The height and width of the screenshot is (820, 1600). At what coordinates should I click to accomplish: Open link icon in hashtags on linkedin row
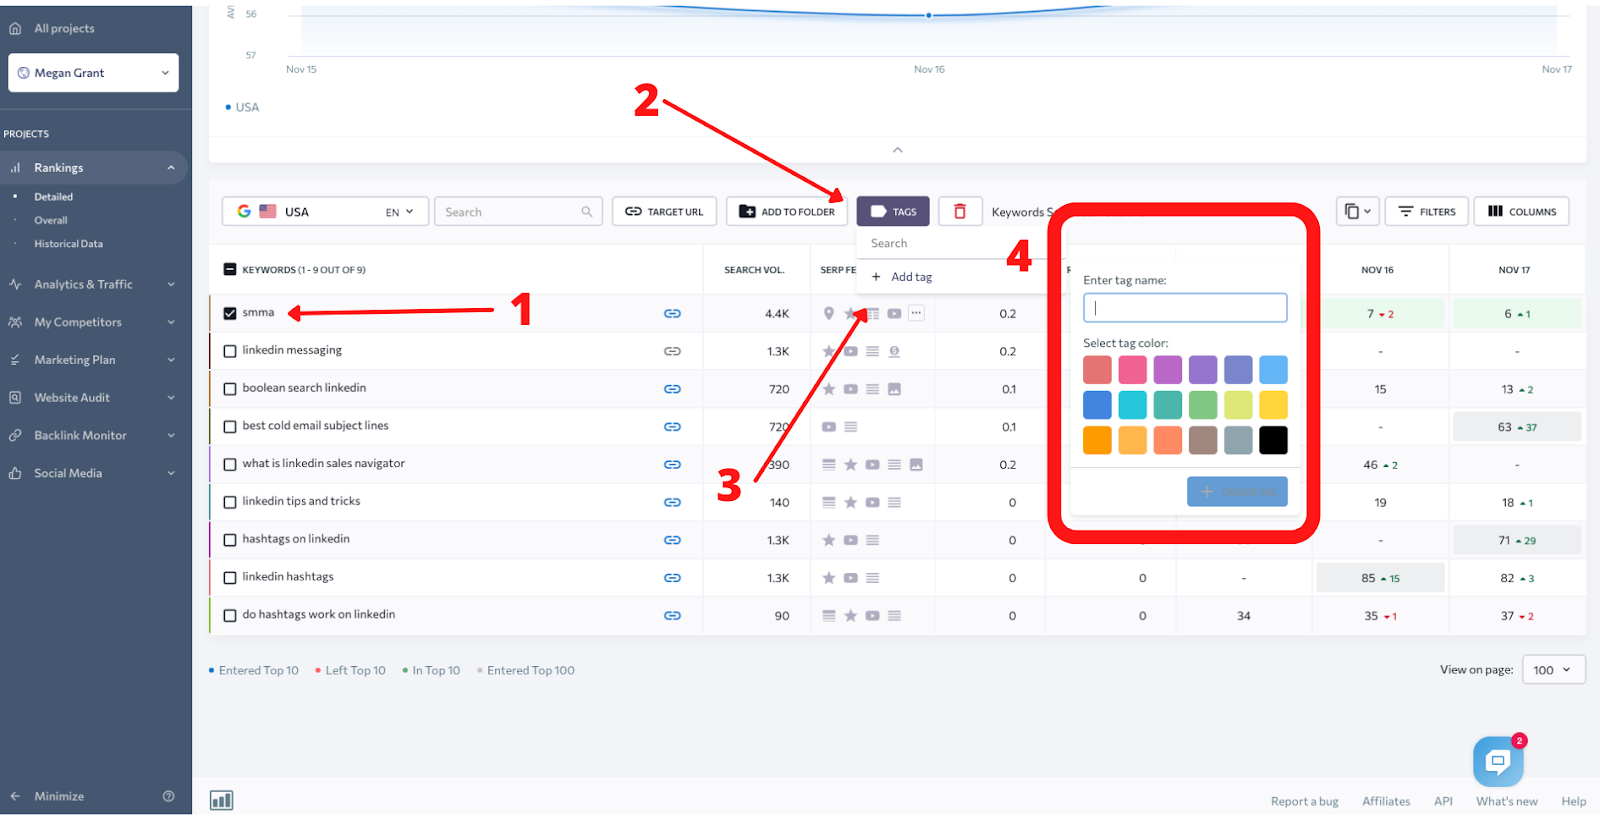(x=672, y=540)
